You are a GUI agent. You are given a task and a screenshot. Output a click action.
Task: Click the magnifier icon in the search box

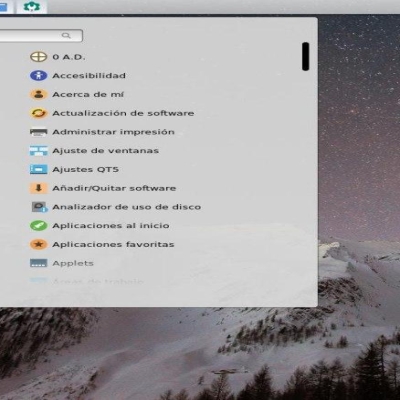click(66, 35)
